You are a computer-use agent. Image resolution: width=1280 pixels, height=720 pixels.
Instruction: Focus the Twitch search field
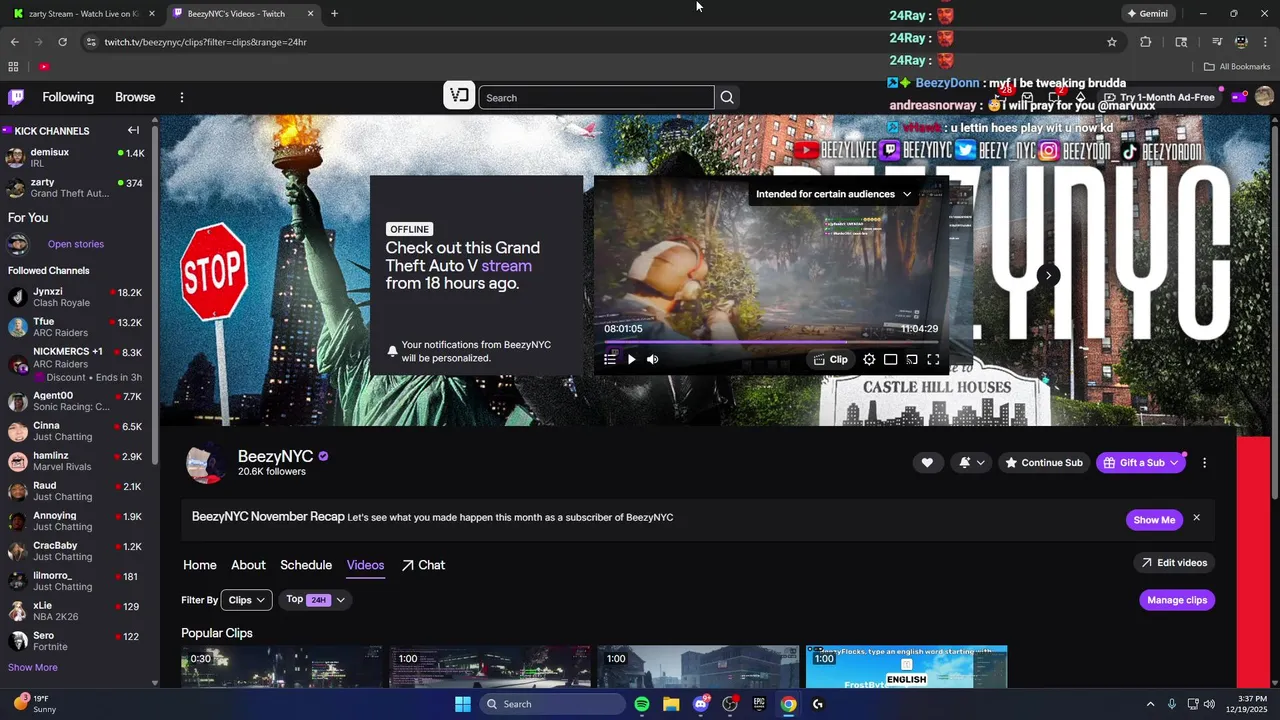coord(596,97)
